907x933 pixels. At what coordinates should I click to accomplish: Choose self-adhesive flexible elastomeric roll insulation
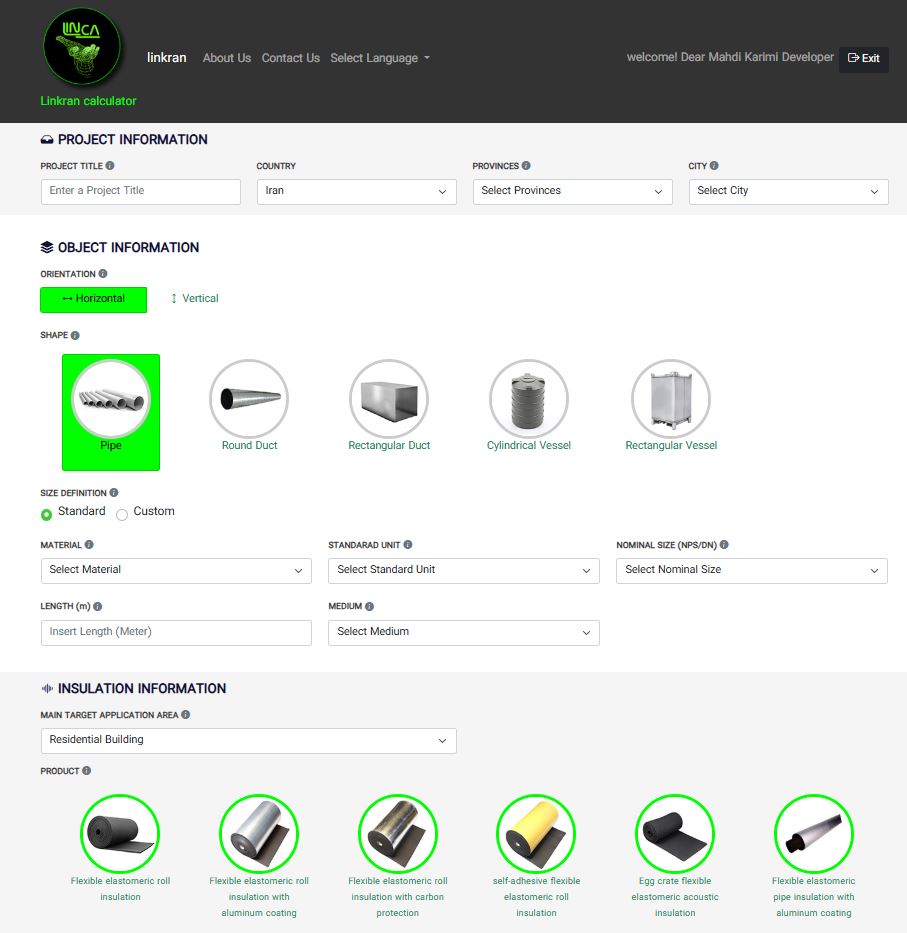(x=536, y=856)
